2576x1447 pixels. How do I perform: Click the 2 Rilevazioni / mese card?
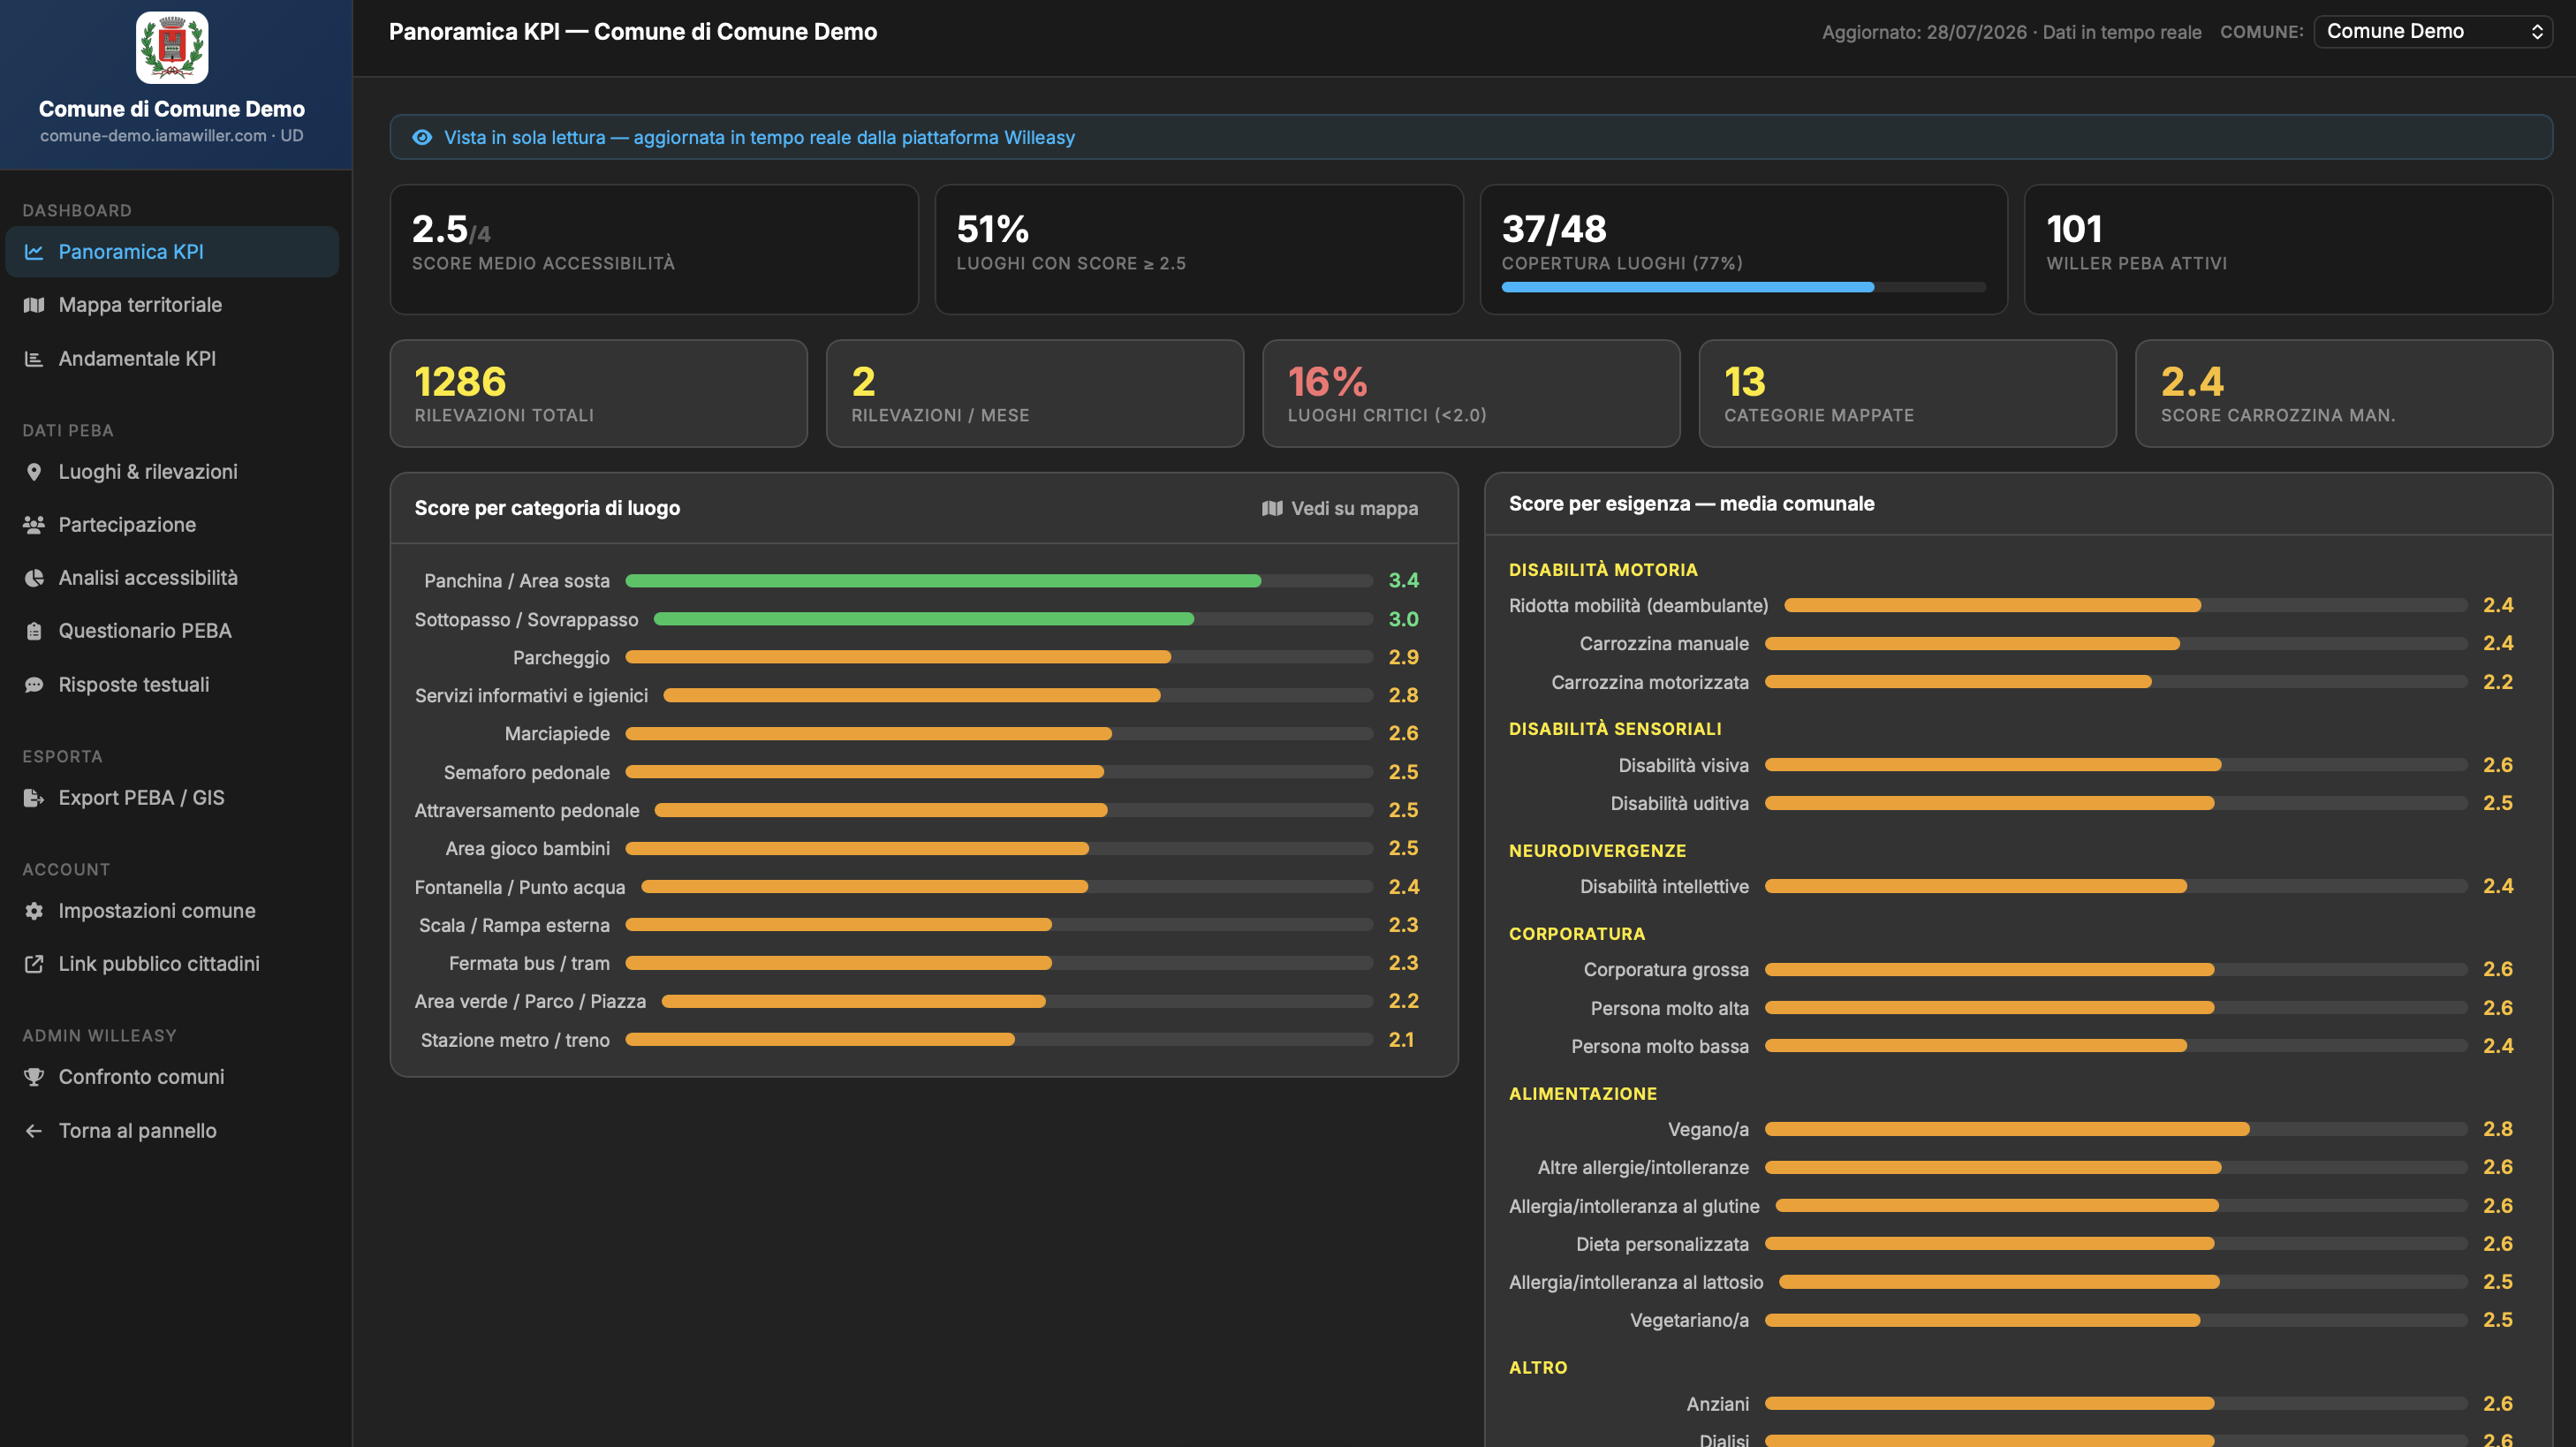1035,393
